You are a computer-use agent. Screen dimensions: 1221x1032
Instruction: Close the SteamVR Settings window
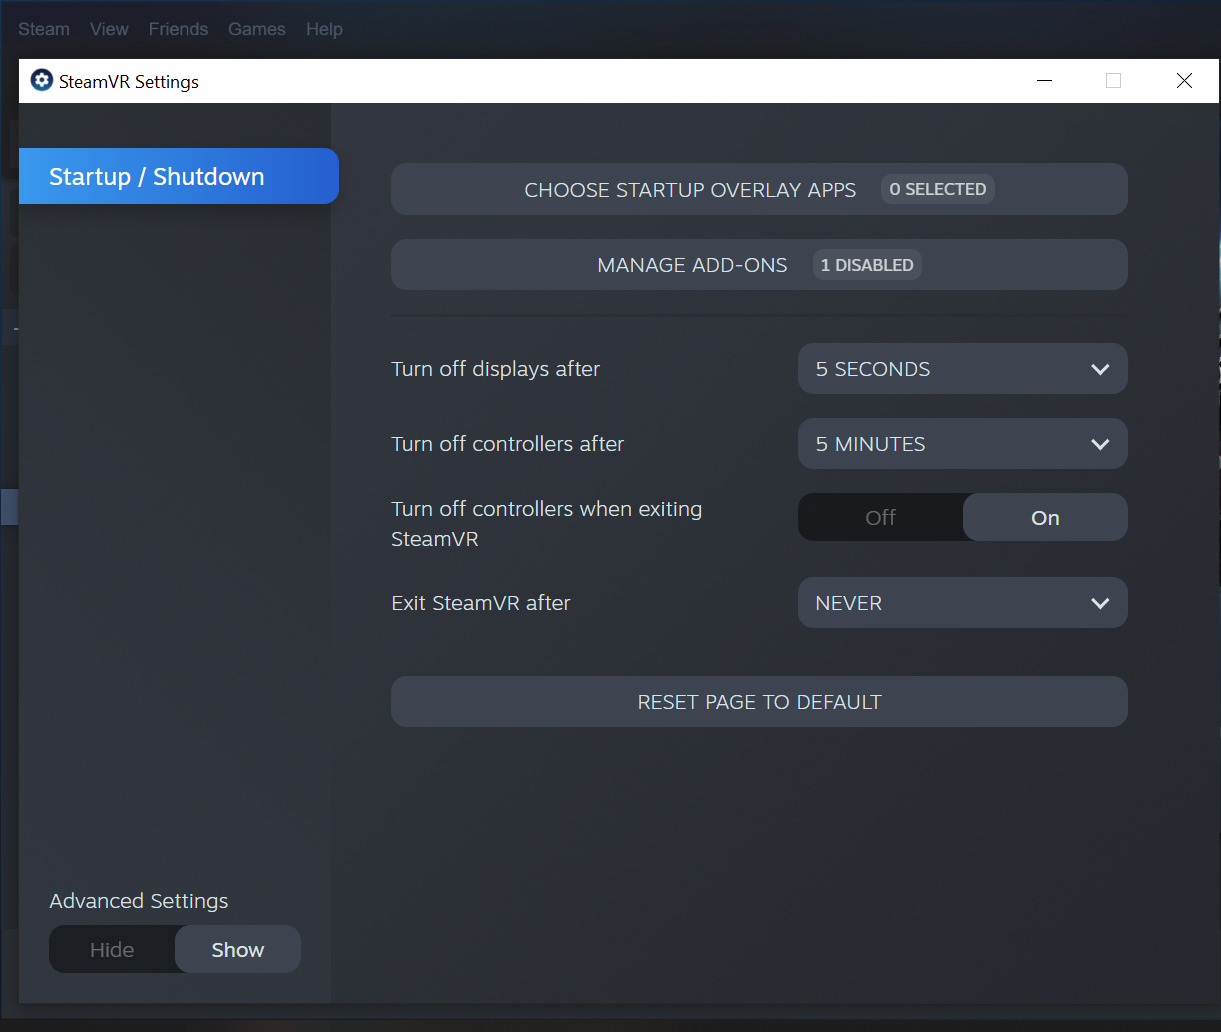[x=1184, y=81]
